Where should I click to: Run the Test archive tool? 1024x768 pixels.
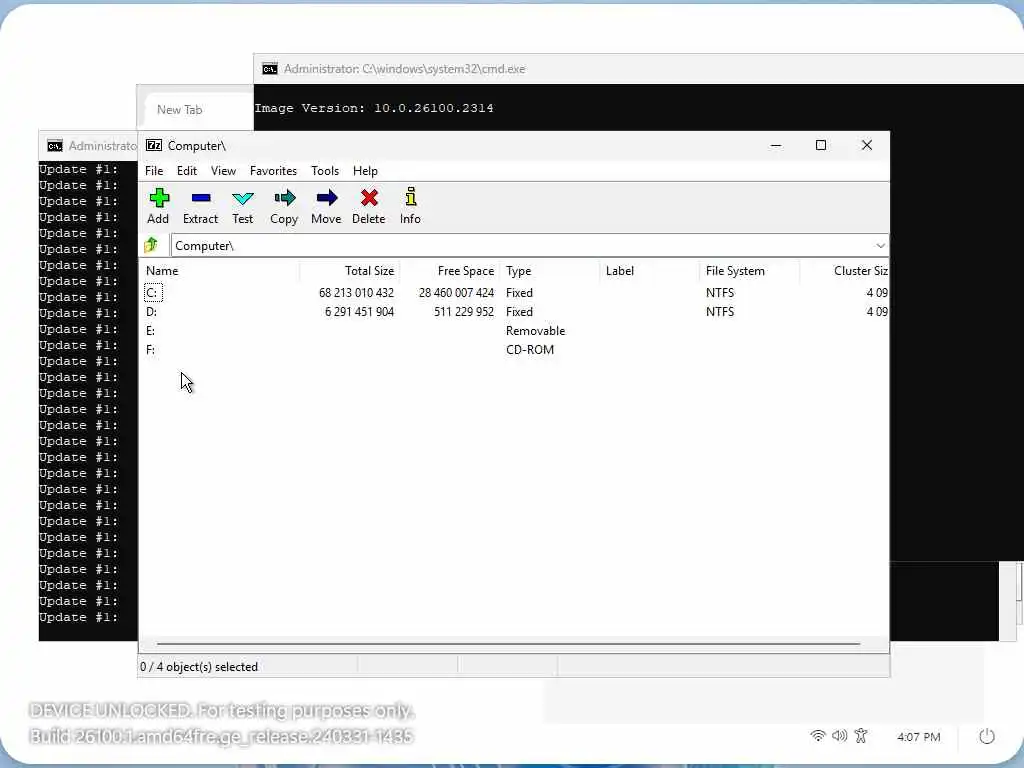point(242,206)
